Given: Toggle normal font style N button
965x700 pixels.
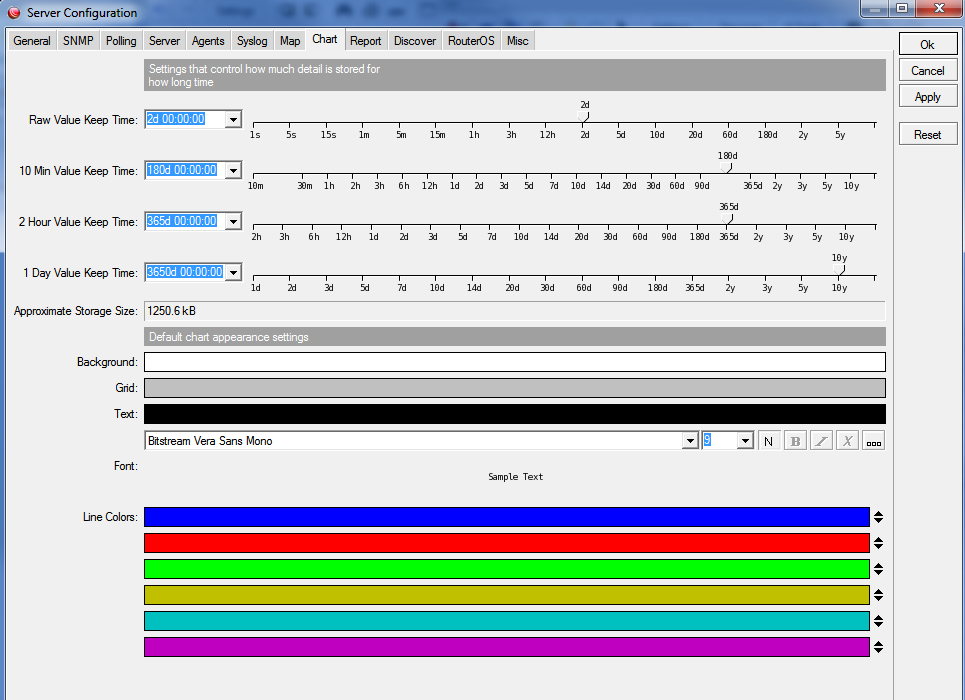Looking at the screenshot, I should [769, 441].
